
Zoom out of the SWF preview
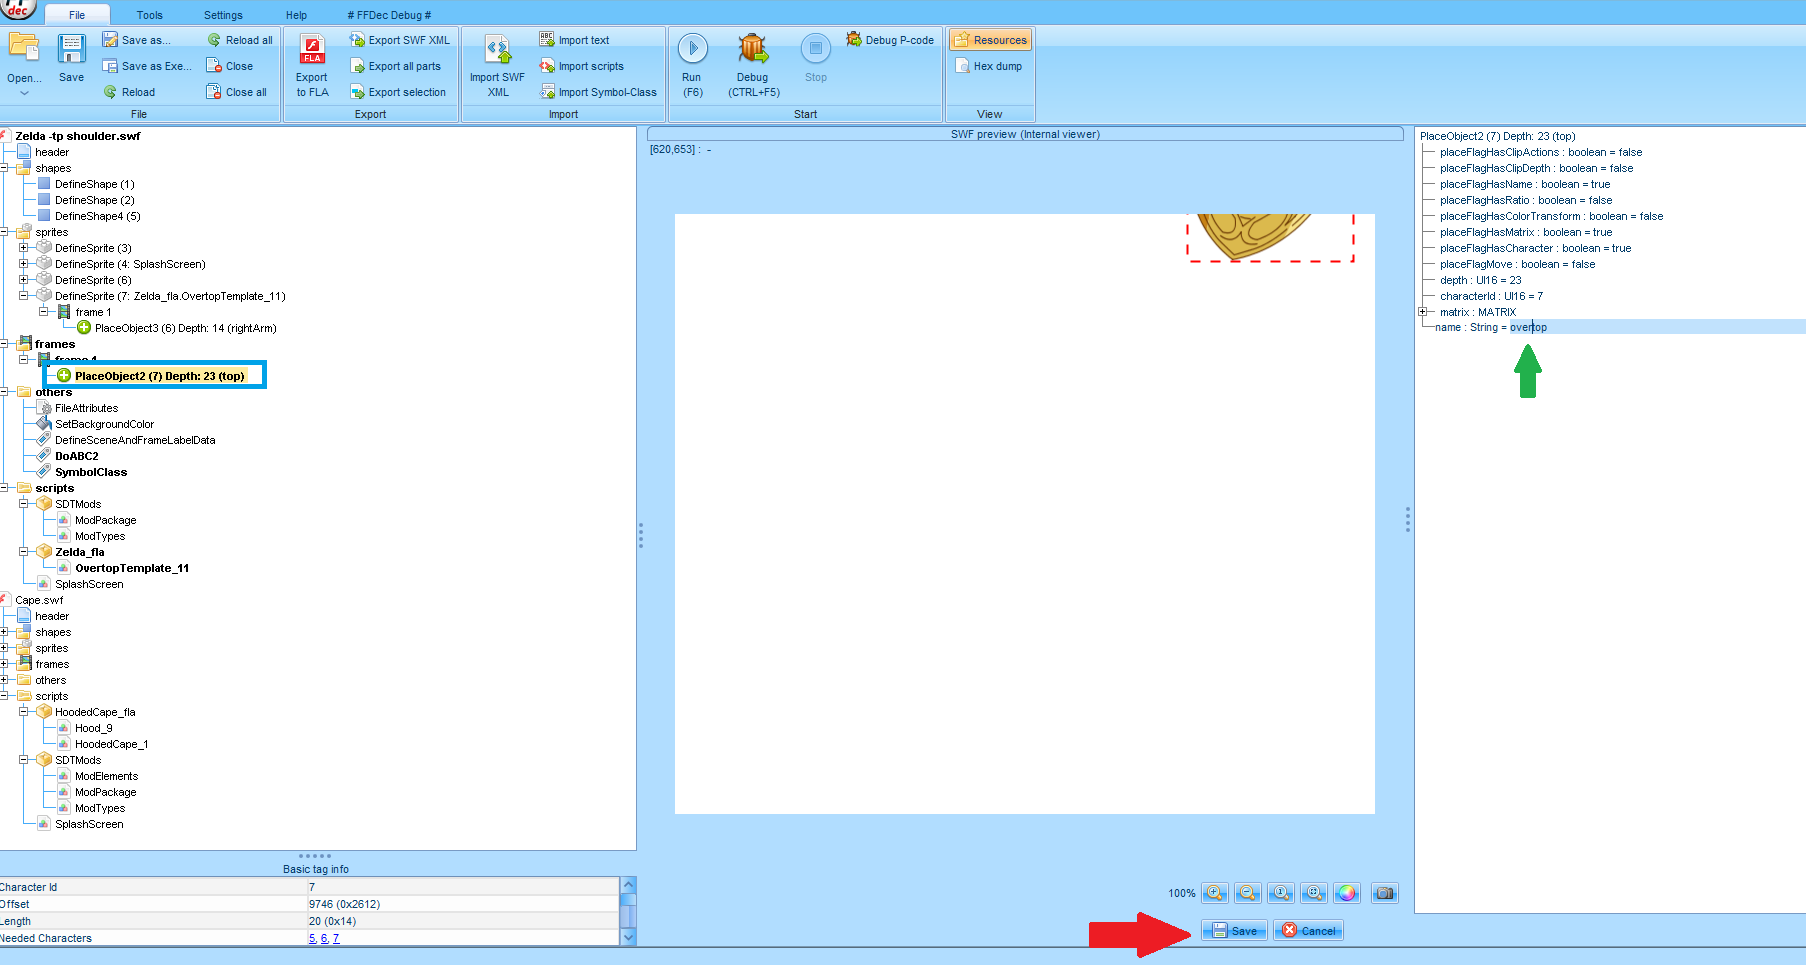point(1248,893)
